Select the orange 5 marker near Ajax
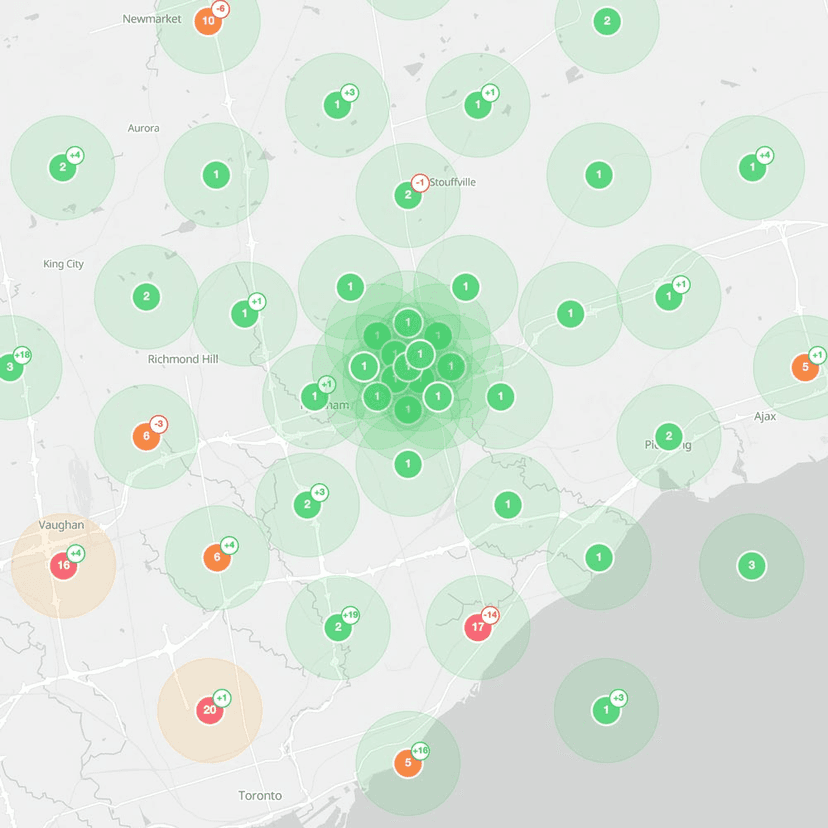 (805, 368)
